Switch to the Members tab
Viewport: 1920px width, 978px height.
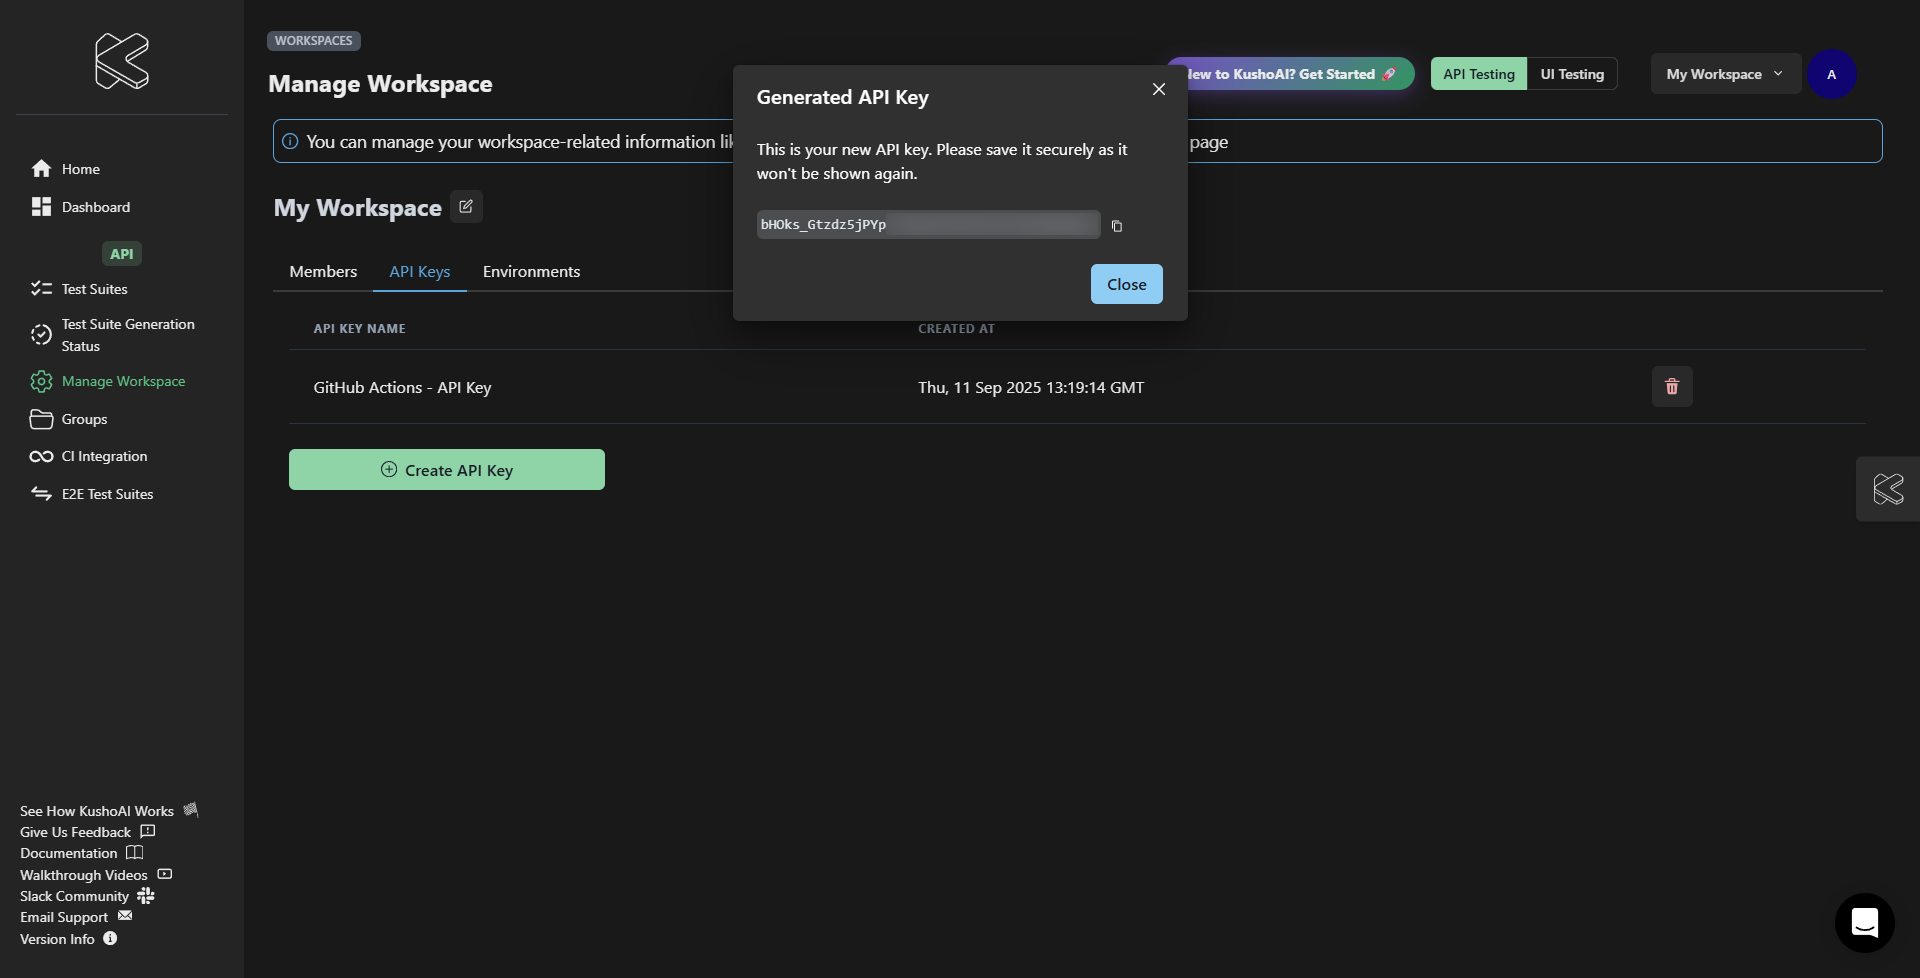pos(323,271)
